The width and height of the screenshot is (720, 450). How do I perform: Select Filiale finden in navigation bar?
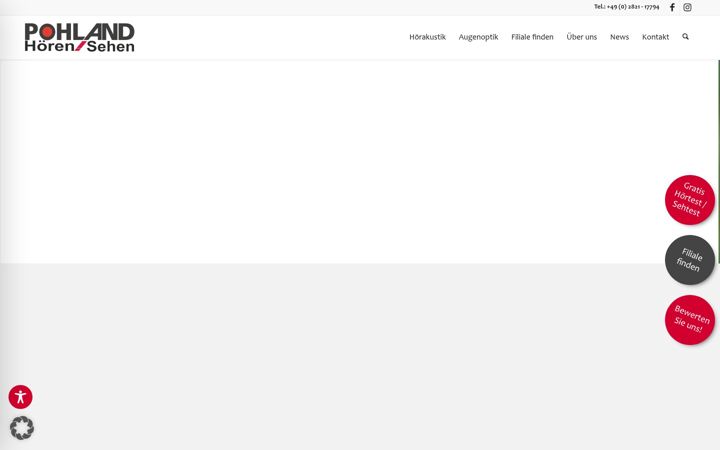coord(532,37)
